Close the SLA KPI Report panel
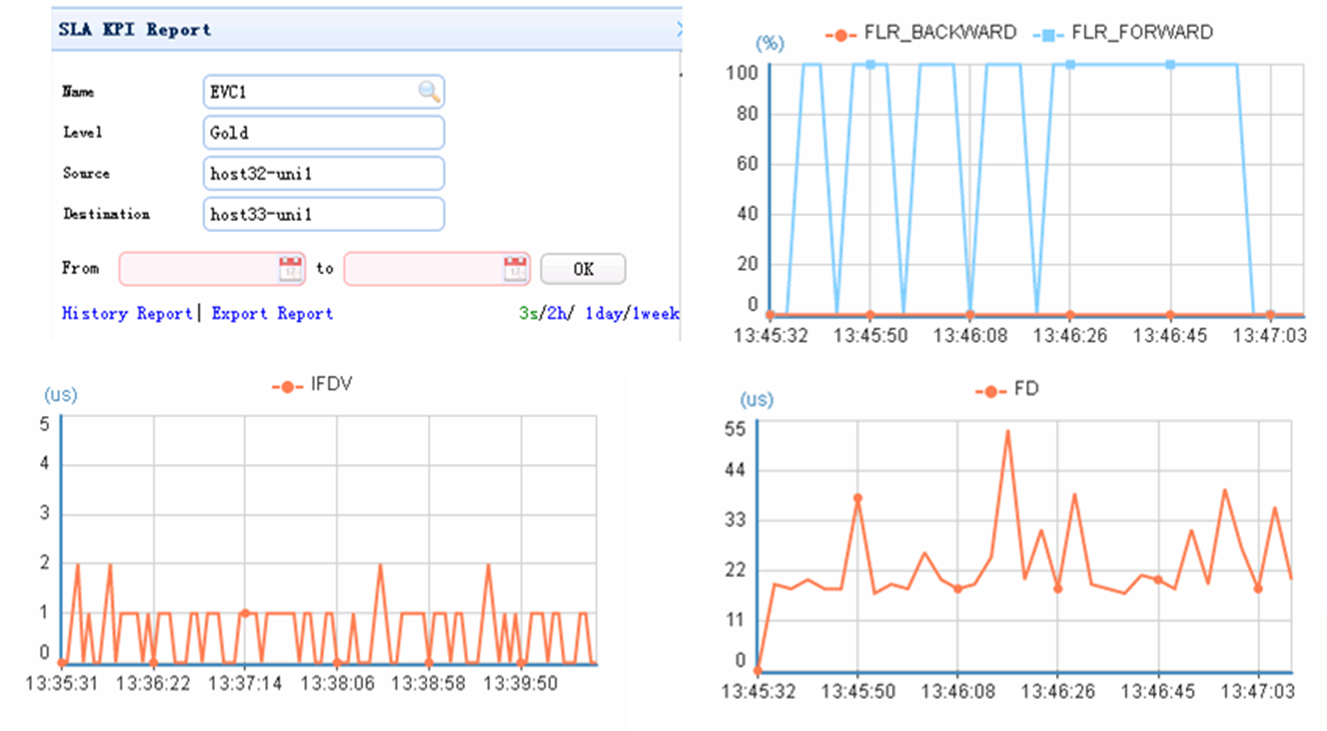The height and width of the screenshot is (731, 1327). [x=679, y=29]
